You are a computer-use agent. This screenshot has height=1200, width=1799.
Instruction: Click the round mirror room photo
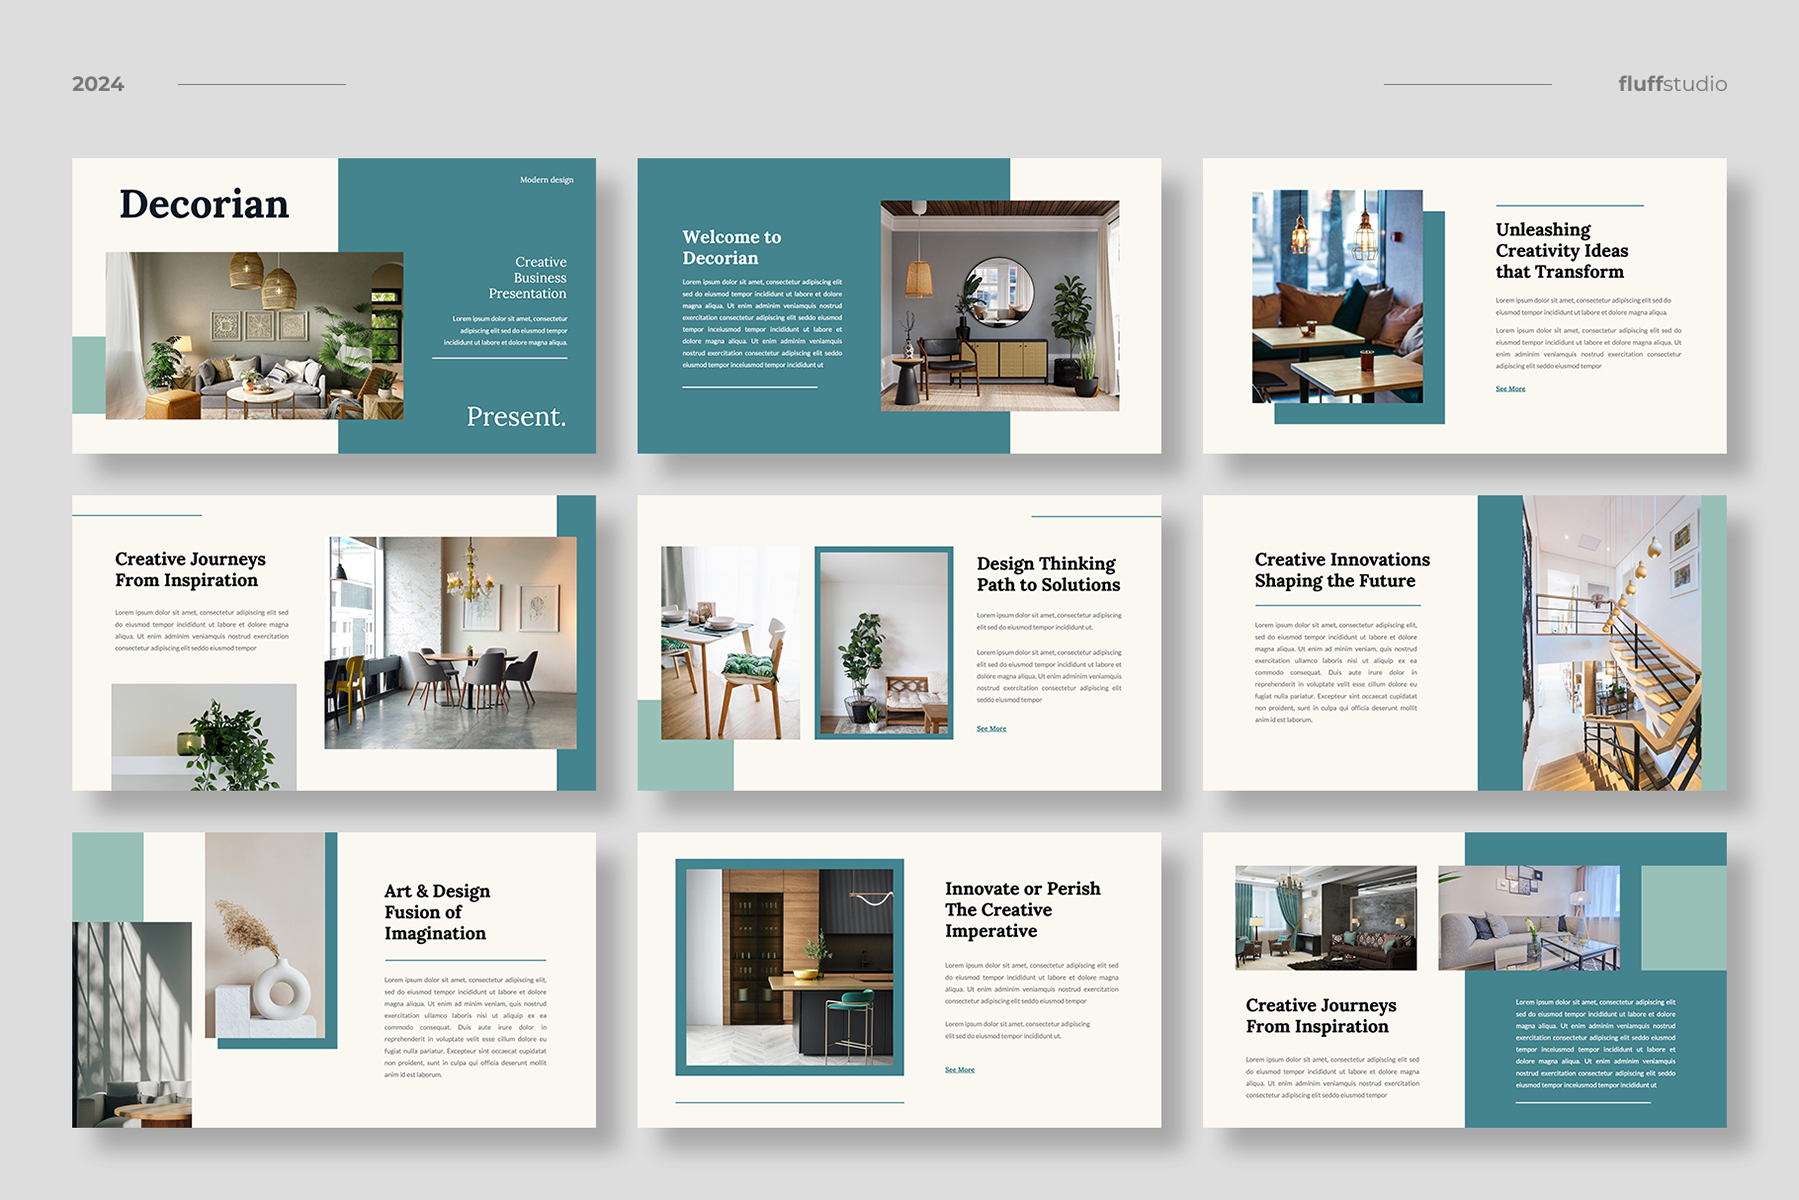click(x=999, y=306)
